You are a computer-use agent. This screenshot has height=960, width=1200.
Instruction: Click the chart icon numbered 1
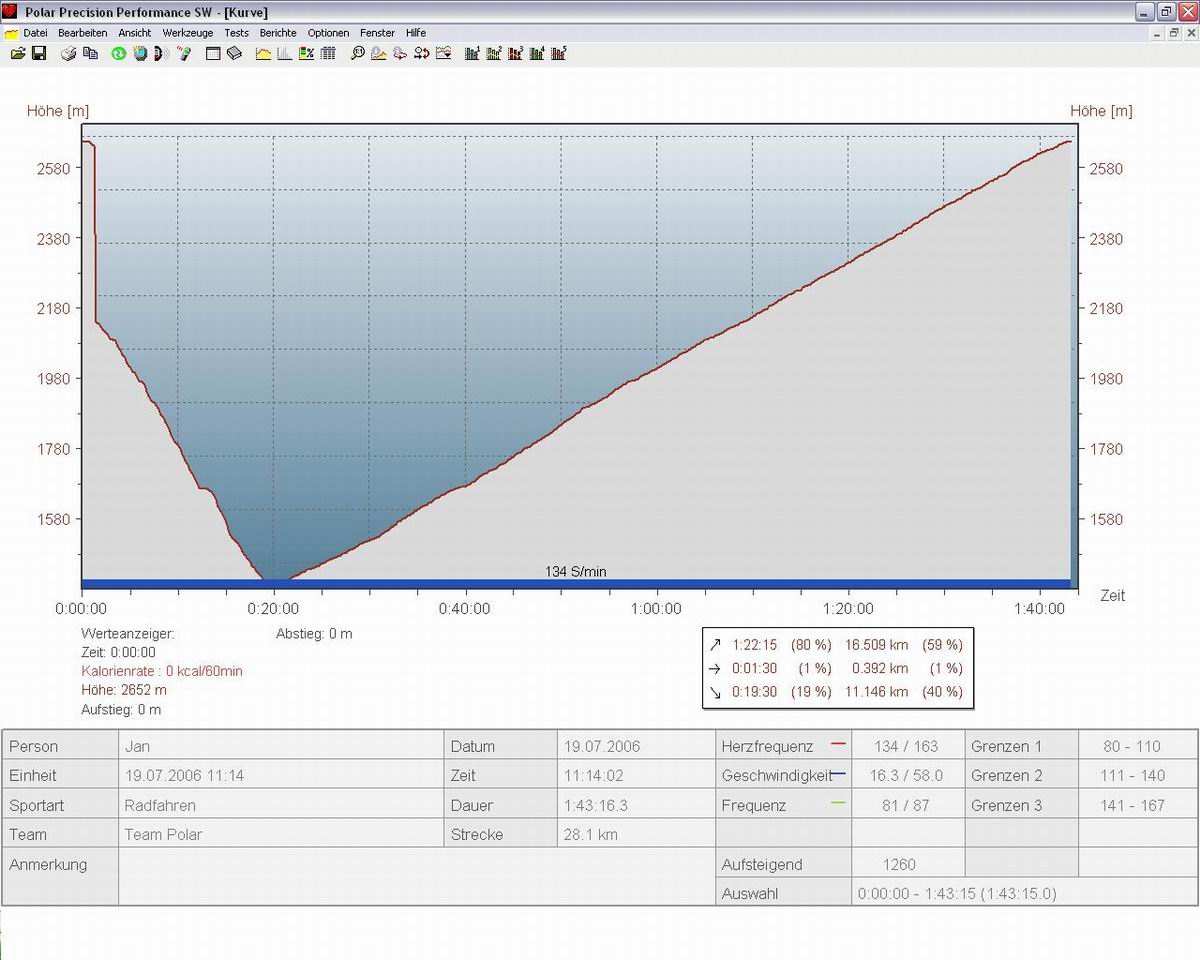[472, 53]
